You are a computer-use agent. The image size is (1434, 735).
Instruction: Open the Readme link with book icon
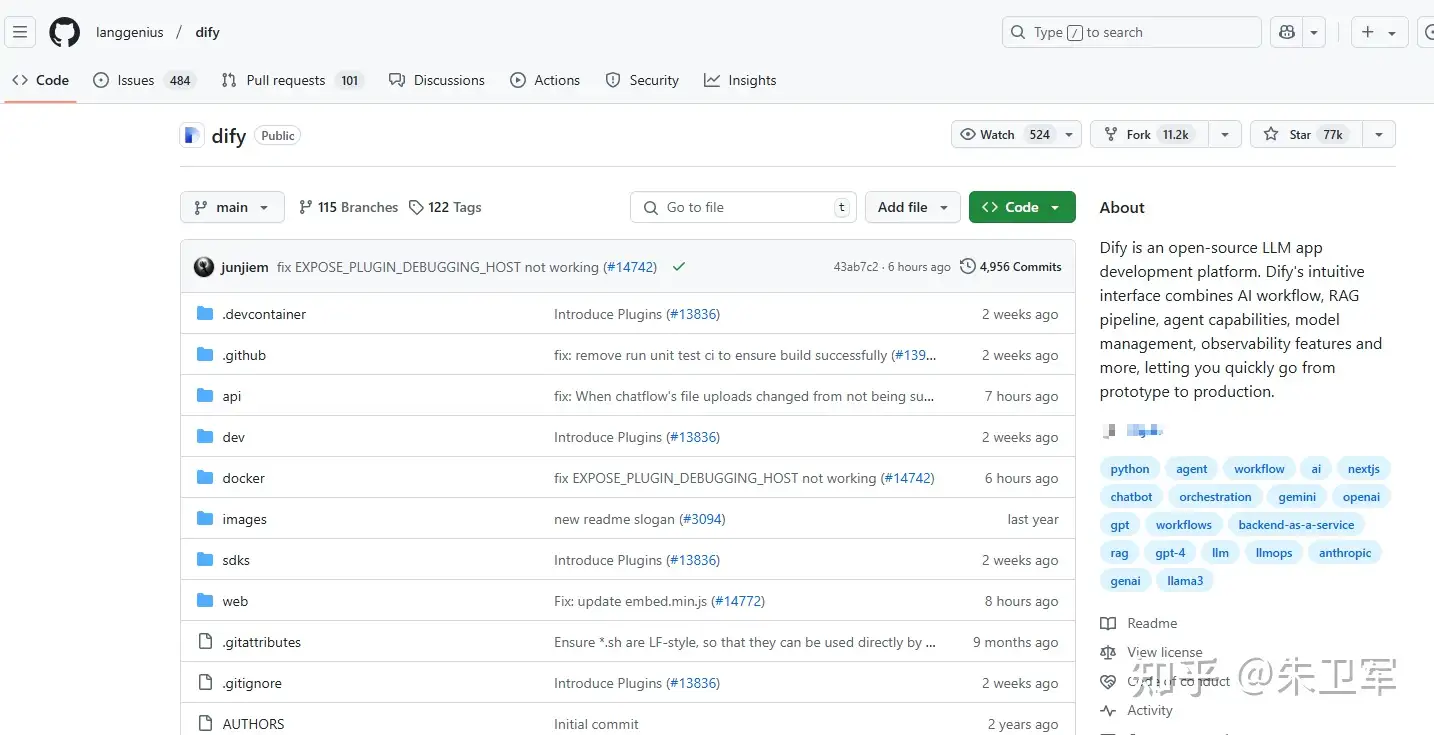1139,623
